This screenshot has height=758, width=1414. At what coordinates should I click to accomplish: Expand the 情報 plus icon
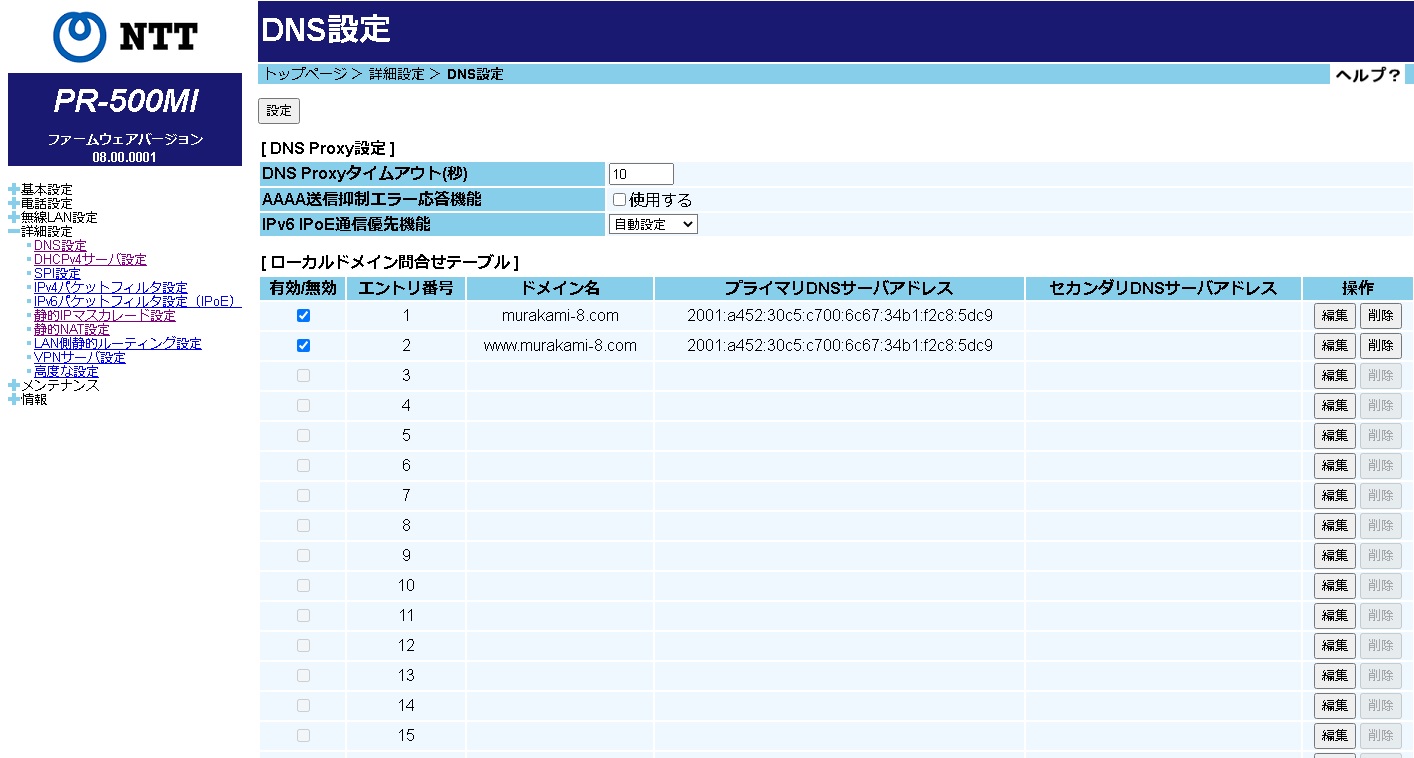(14, 400)
